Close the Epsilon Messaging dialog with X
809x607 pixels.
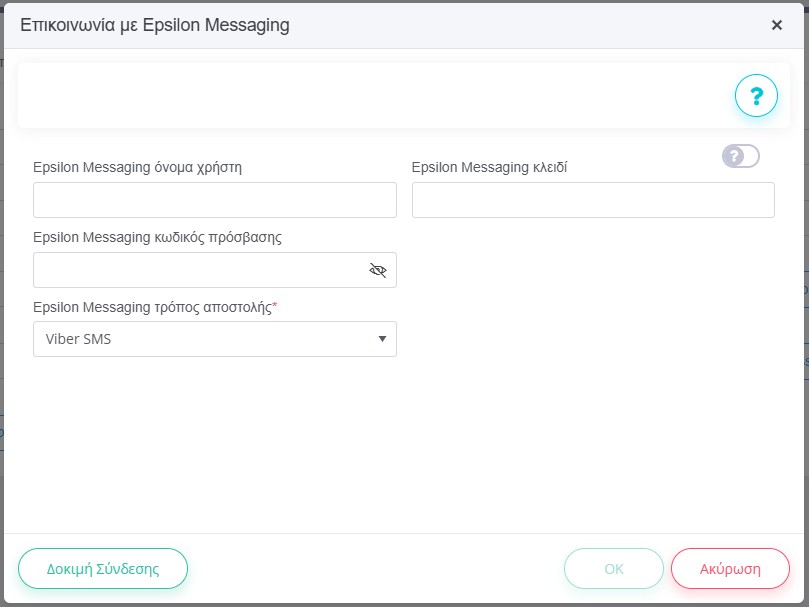[x=776, y=25]
